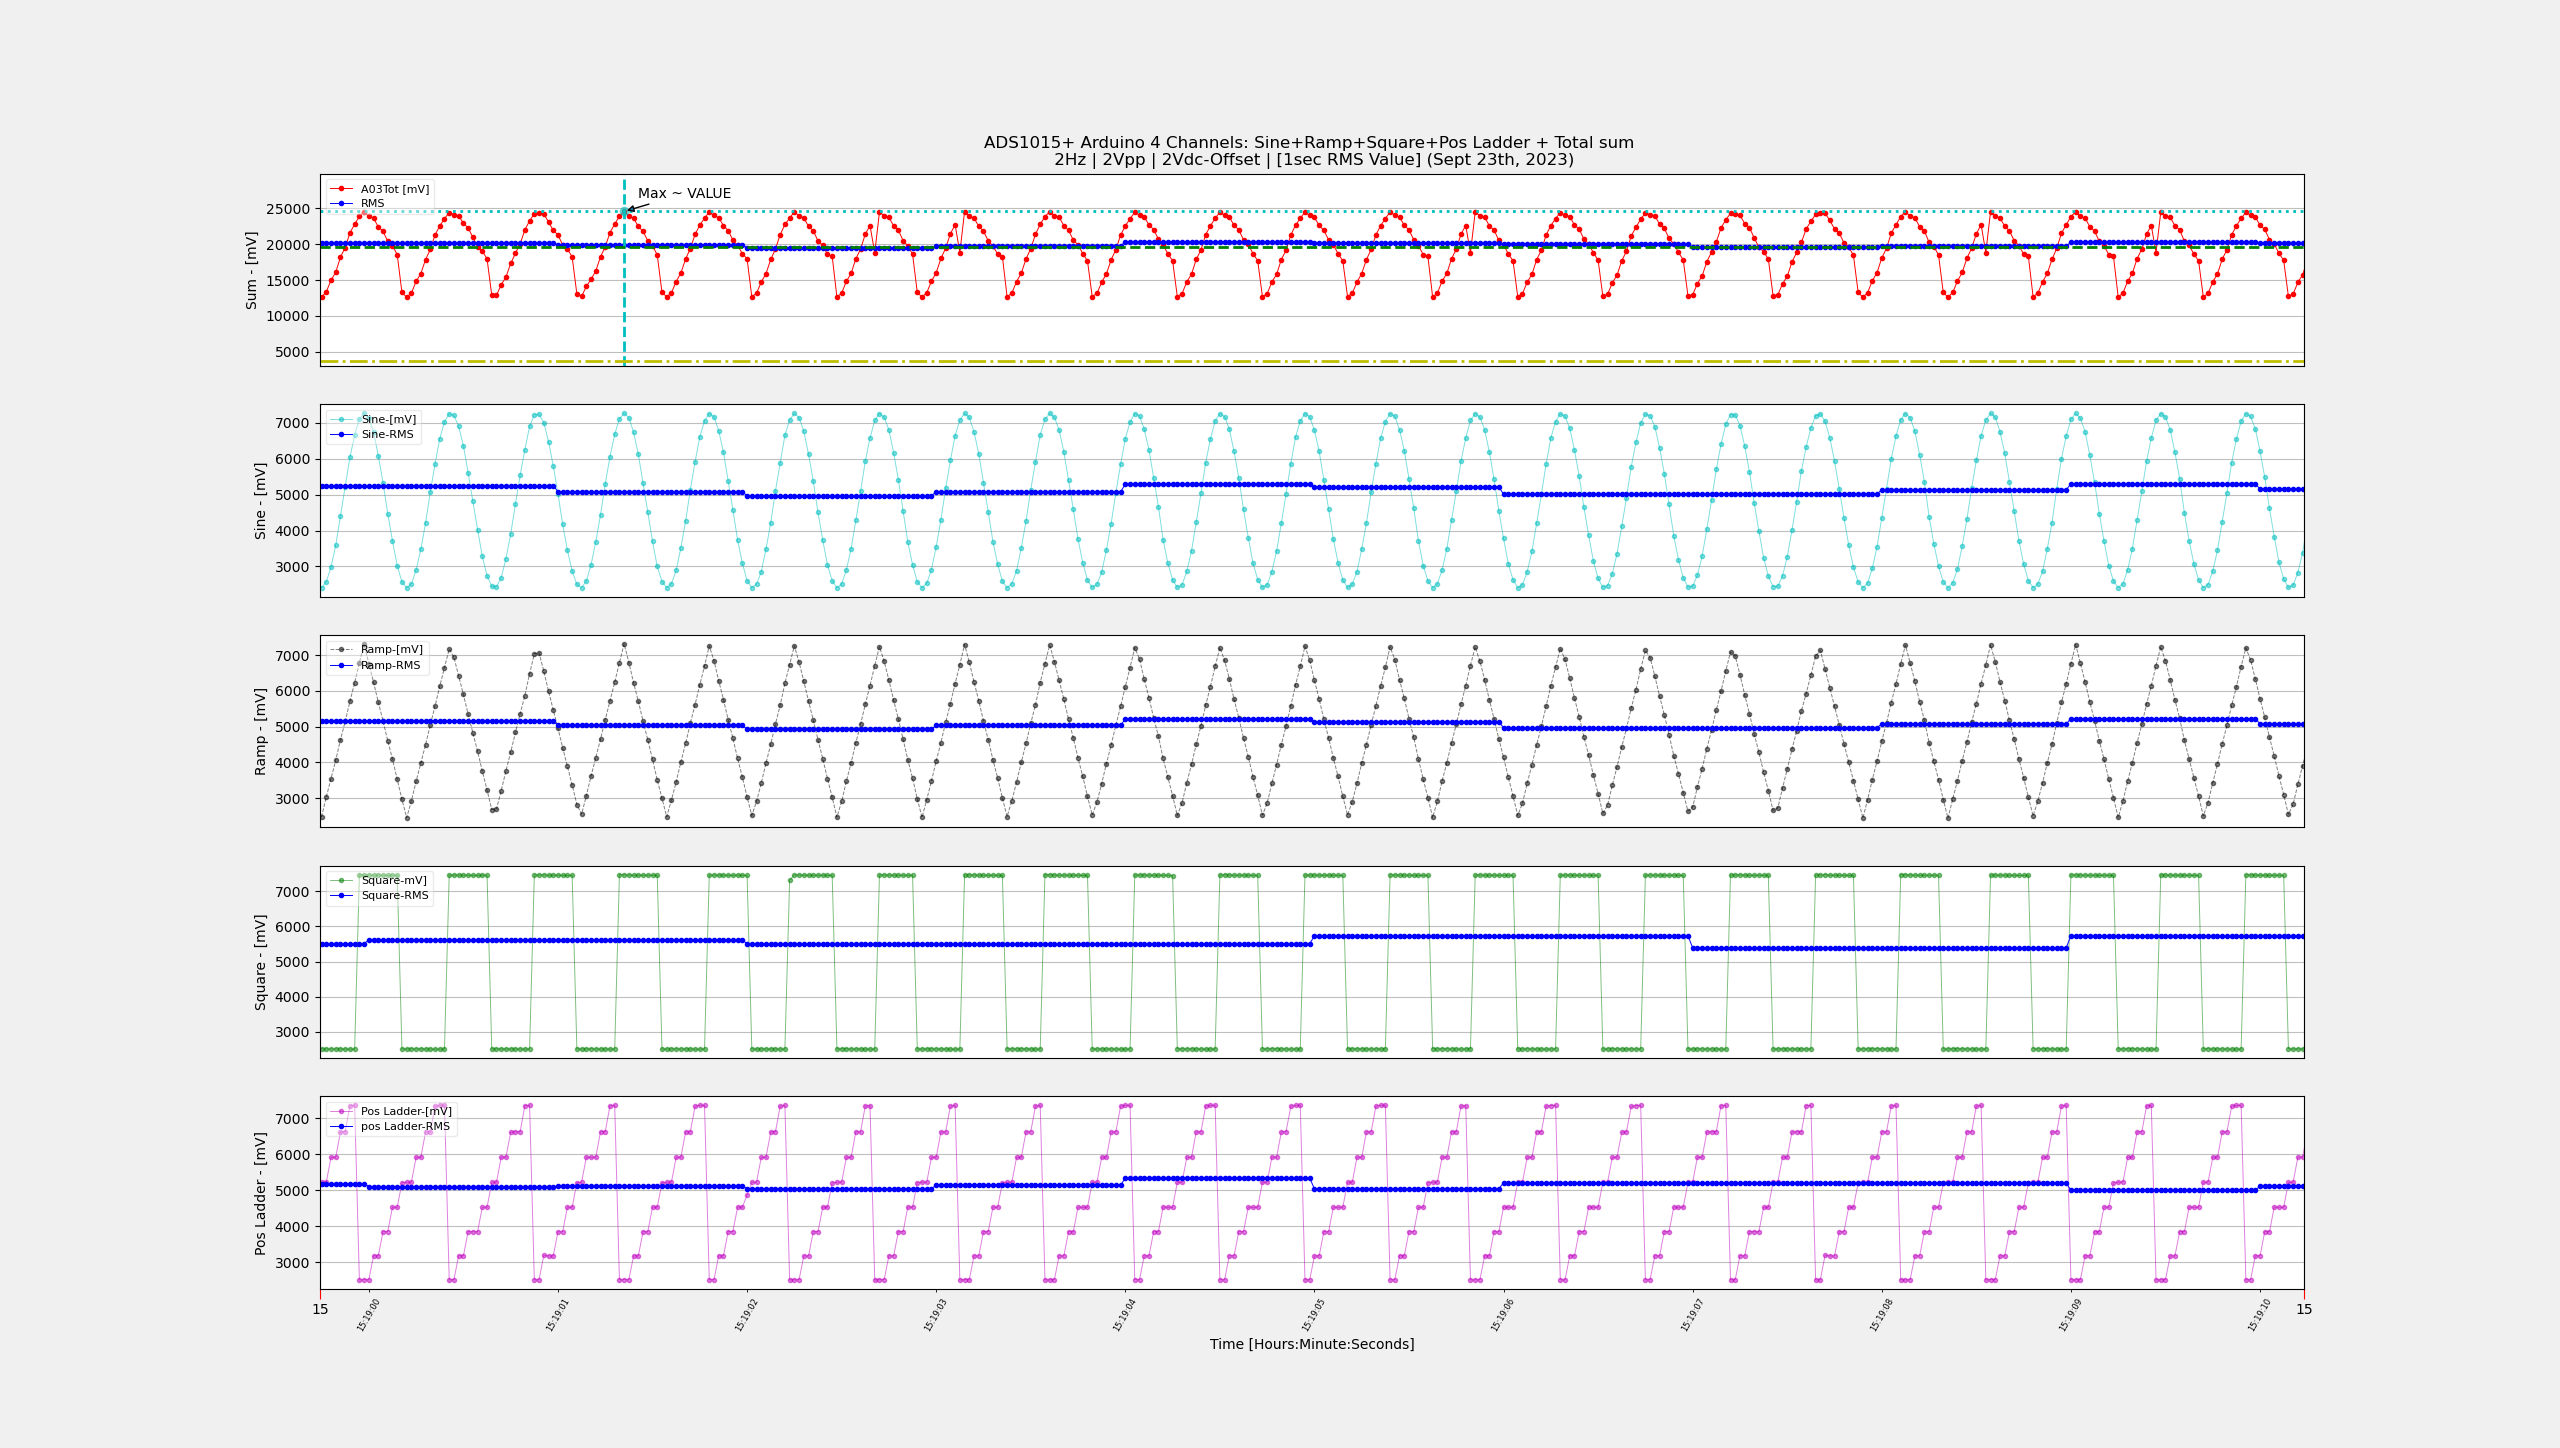Click the 'Sum - [mV]' y-axis label
This screenshot has height=1448, width=2560.
252,270
